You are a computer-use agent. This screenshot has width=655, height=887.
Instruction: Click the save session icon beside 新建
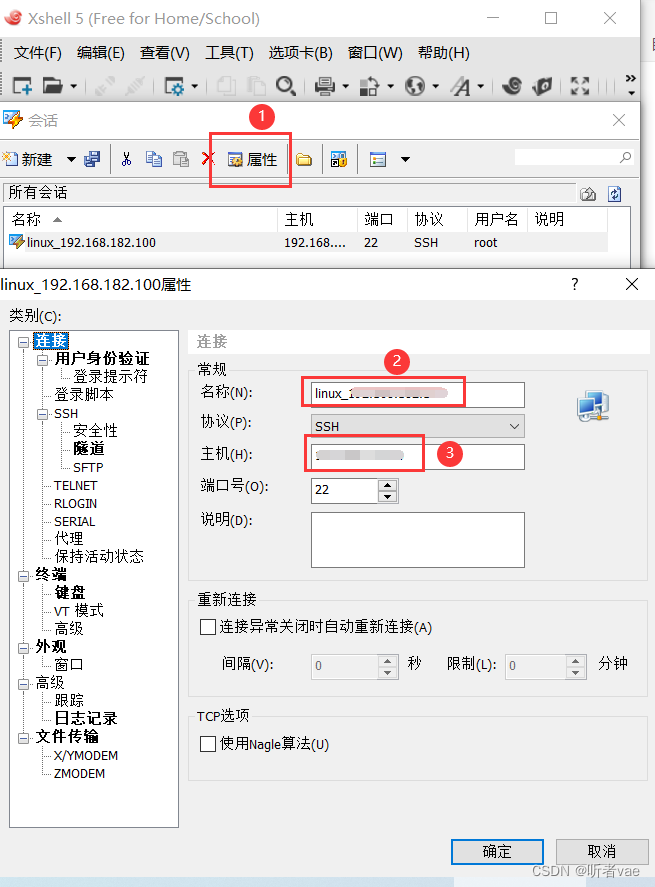(x=92, y=160)
